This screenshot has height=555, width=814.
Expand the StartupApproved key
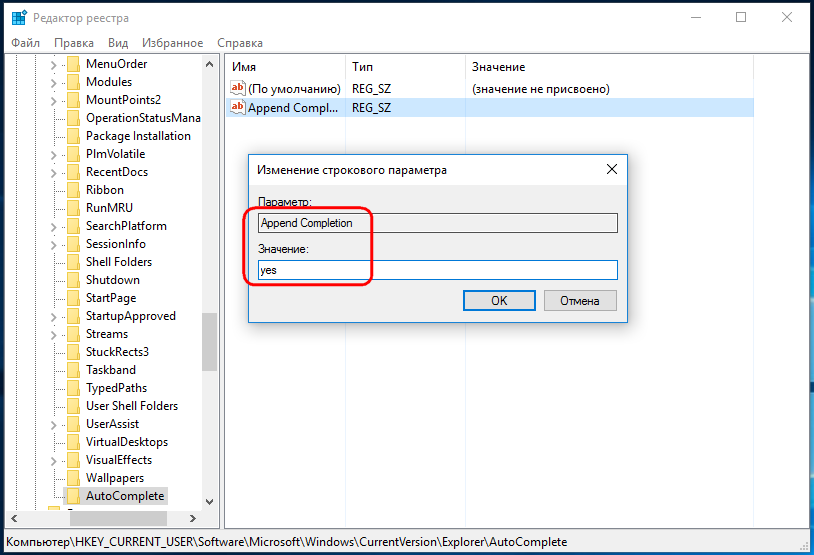point(53,317)
